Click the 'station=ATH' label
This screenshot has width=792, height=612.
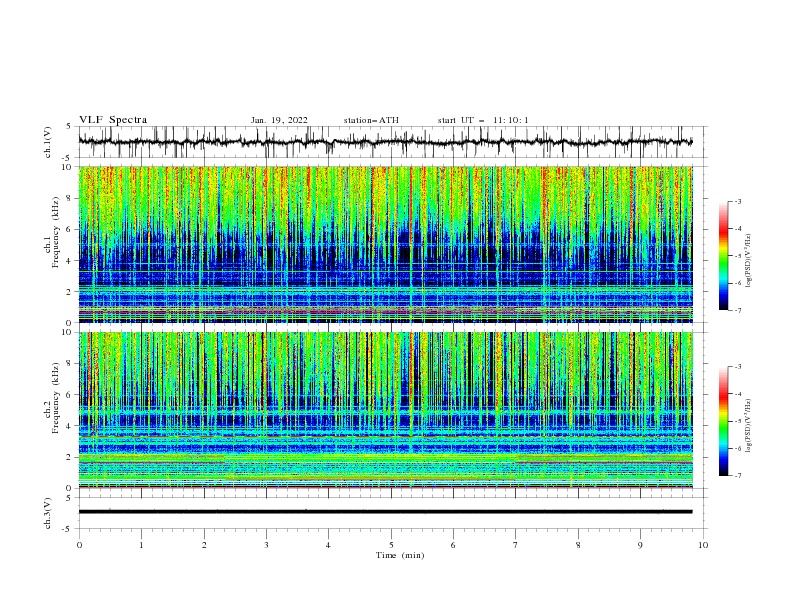371,120
